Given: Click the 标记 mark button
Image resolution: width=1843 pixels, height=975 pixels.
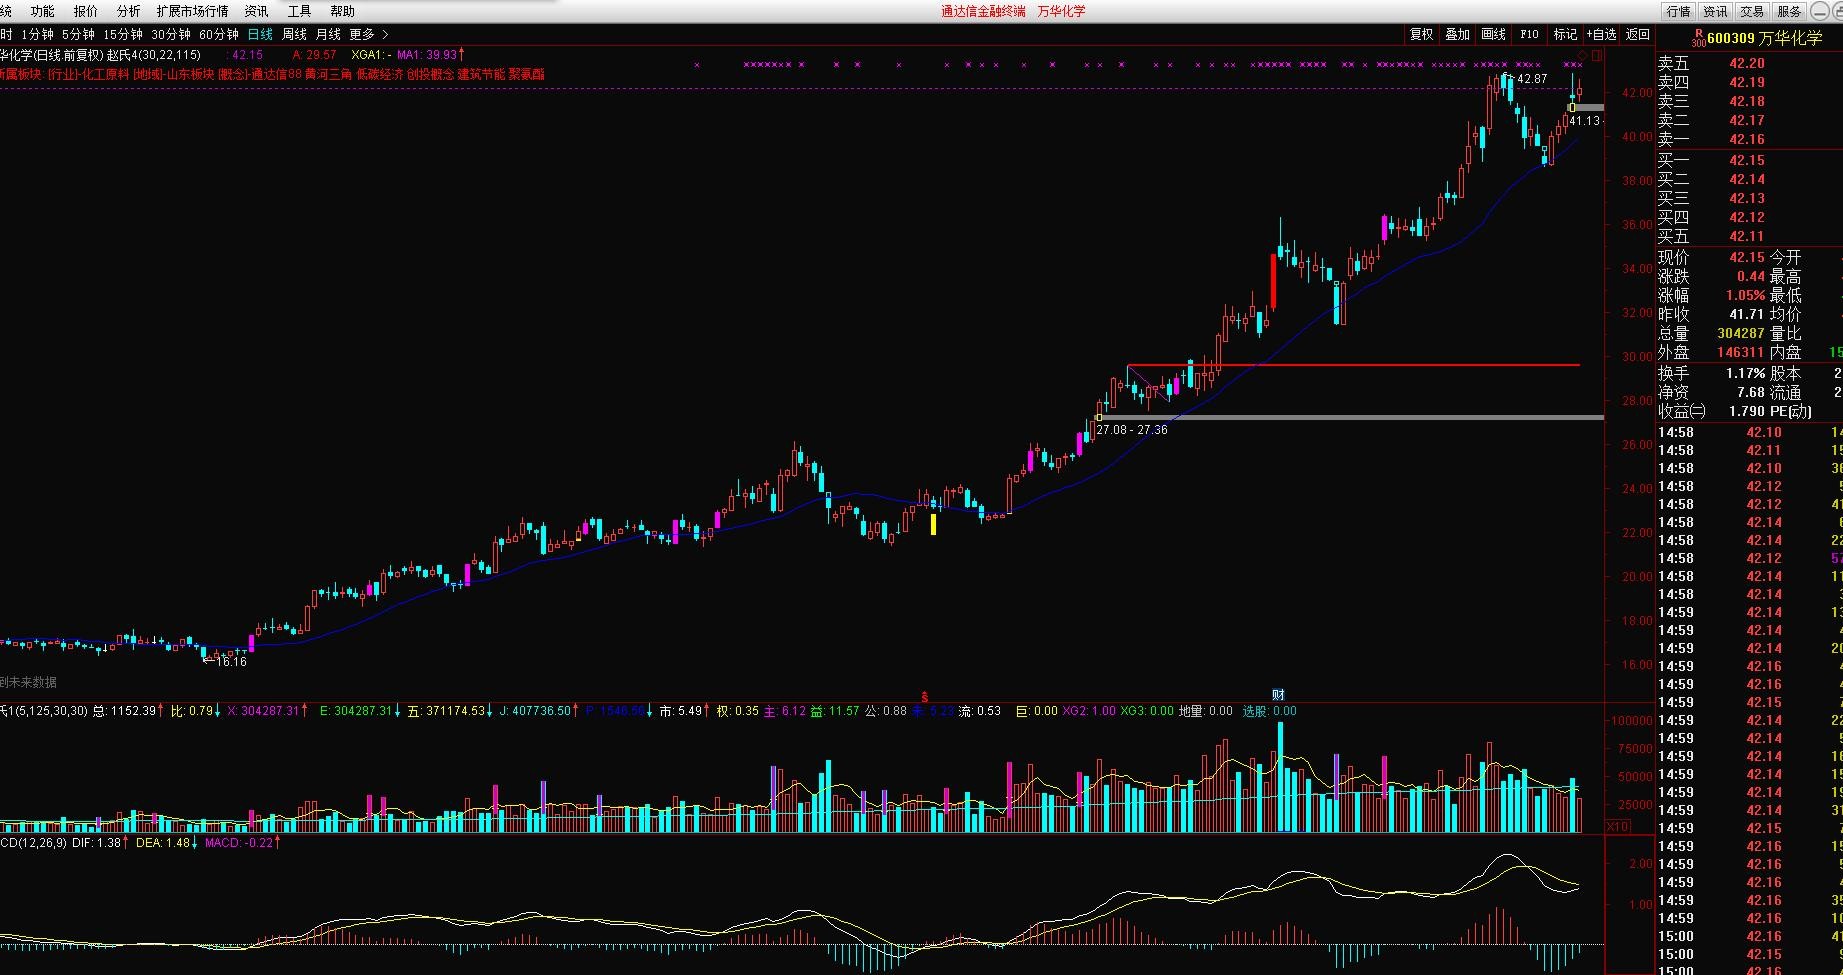Looking at the screenshot, I should point(1565,34).
